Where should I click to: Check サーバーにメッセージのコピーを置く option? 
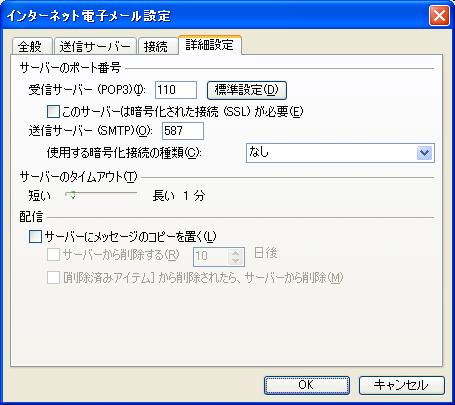tap(35, 236)
